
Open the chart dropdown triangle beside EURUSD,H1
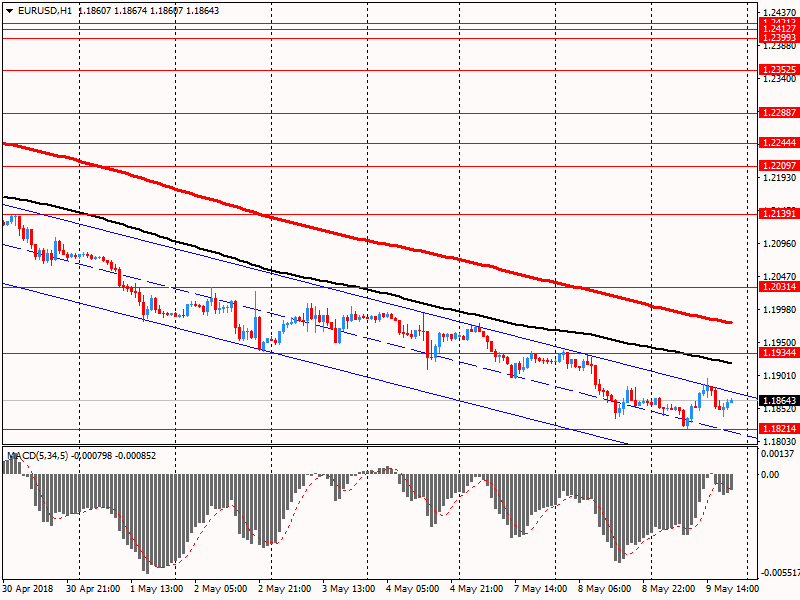pyautogui.click(x=10, y=11)
